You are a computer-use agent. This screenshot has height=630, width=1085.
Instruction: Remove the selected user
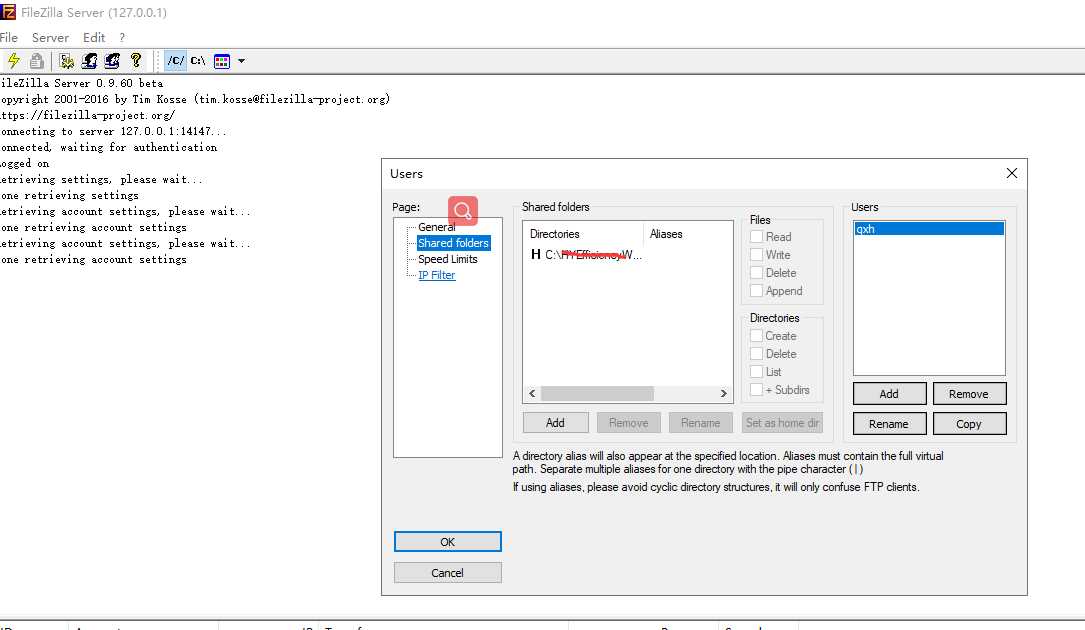pyautogui.click(x=969, y=394)
